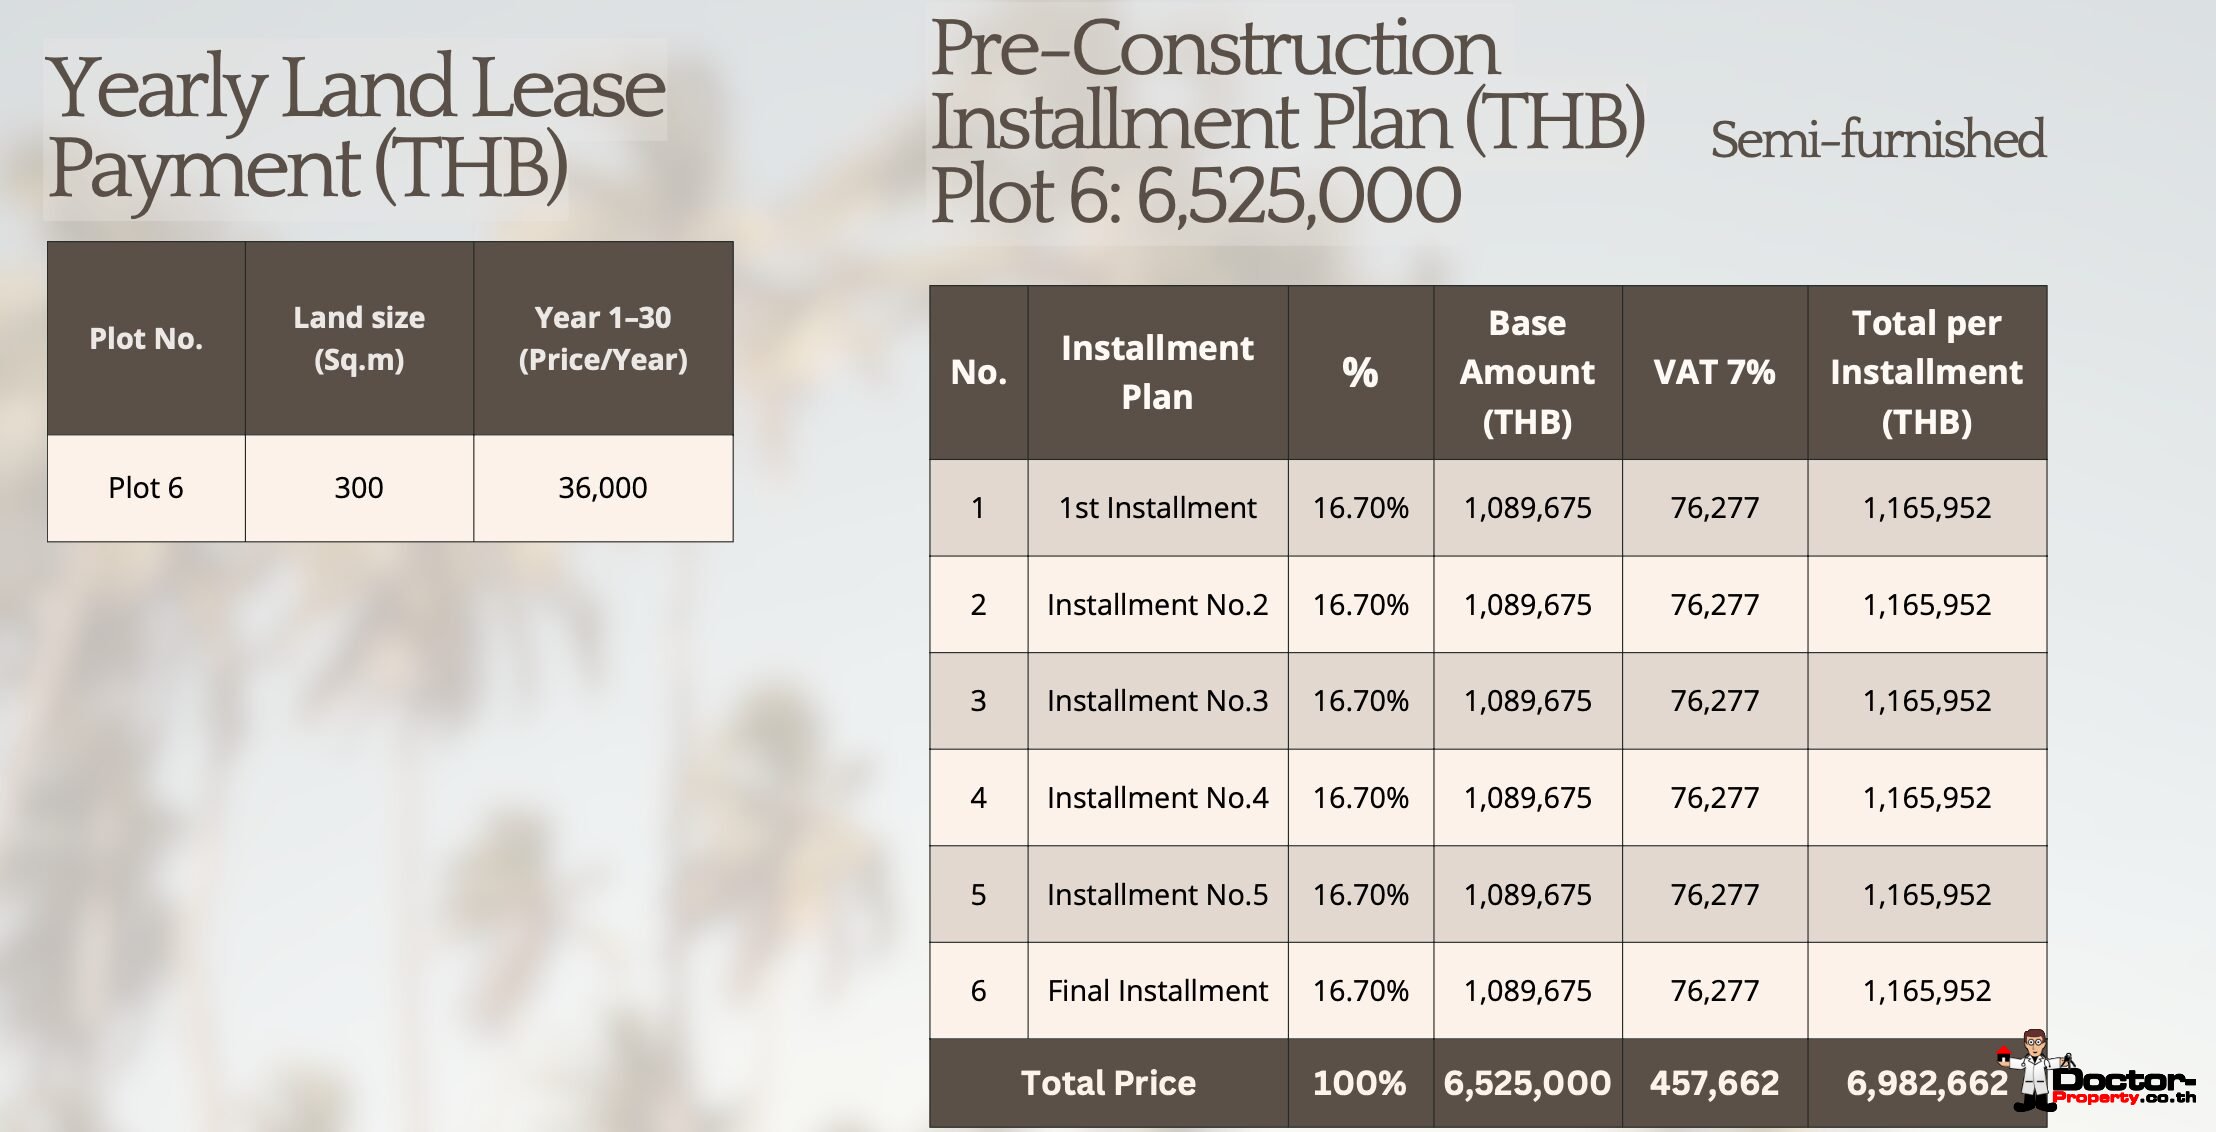Click the Installment No.3 label
The height and width of the screenshot is (1132, 2216).
[1157, 701]
